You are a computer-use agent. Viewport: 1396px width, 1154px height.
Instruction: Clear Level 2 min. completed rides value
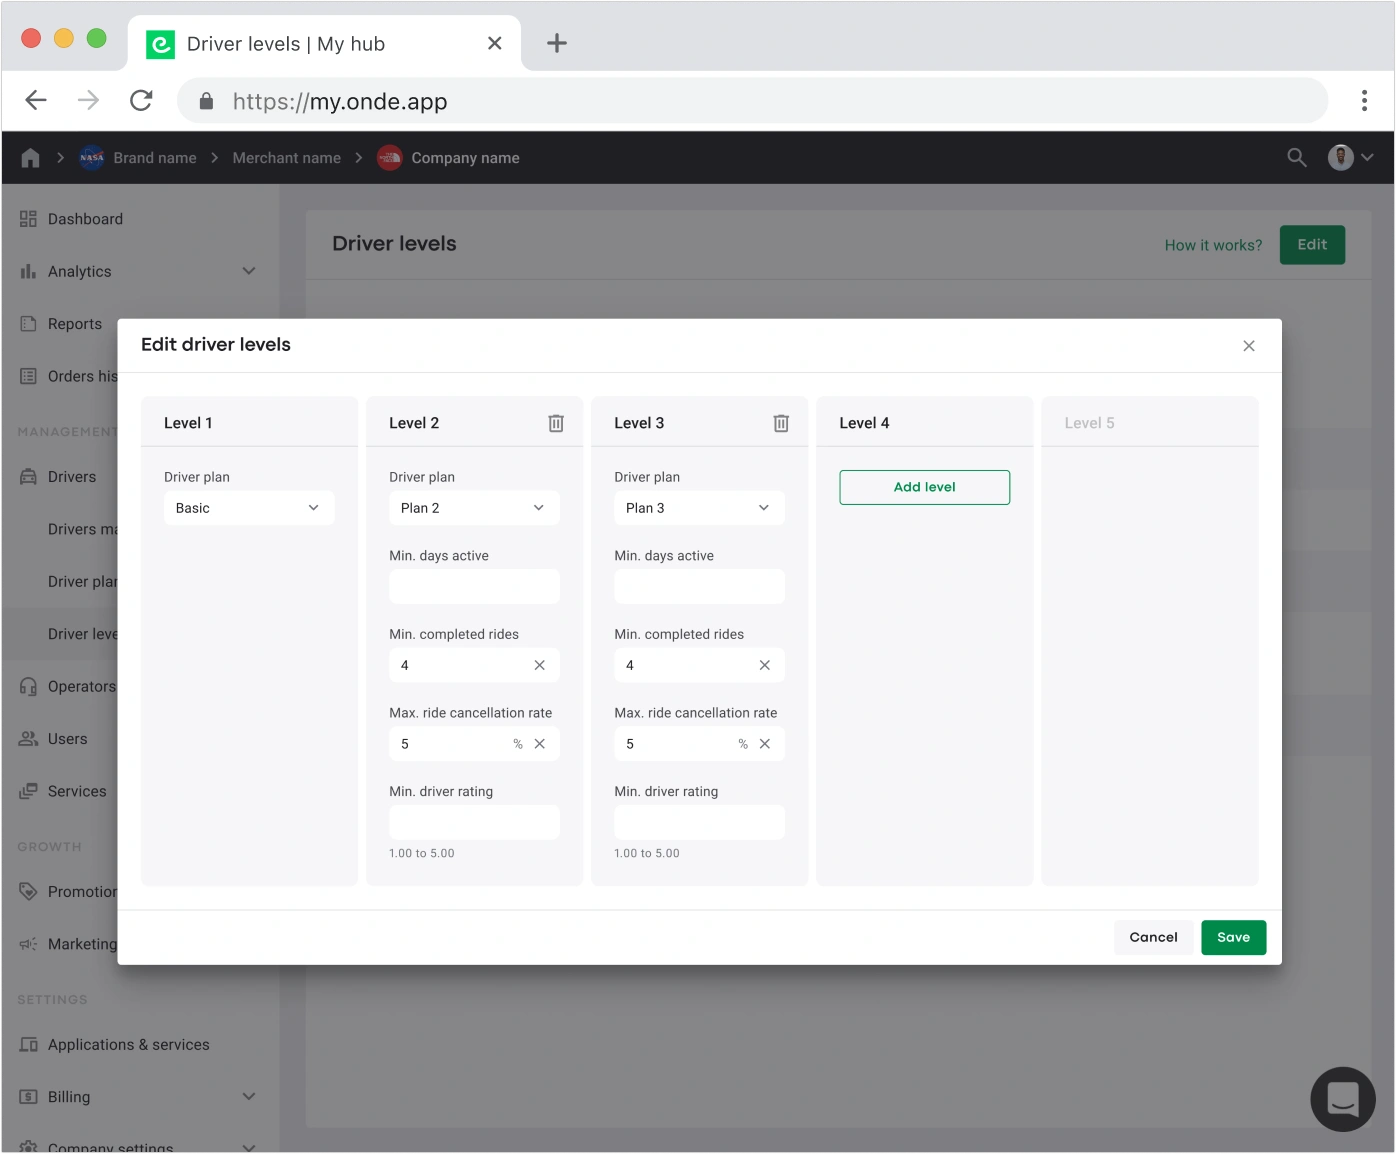tap(539, 665)
